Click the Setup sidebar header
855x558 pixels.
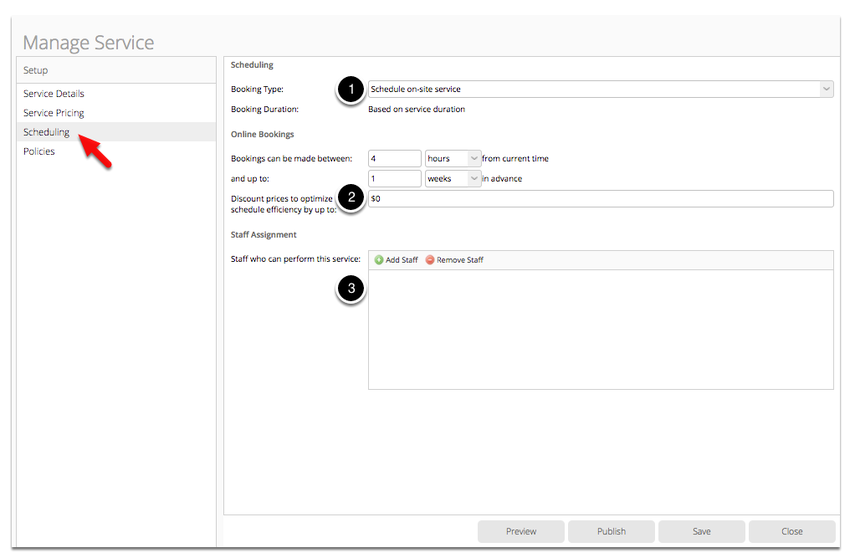tap(116, 70)
